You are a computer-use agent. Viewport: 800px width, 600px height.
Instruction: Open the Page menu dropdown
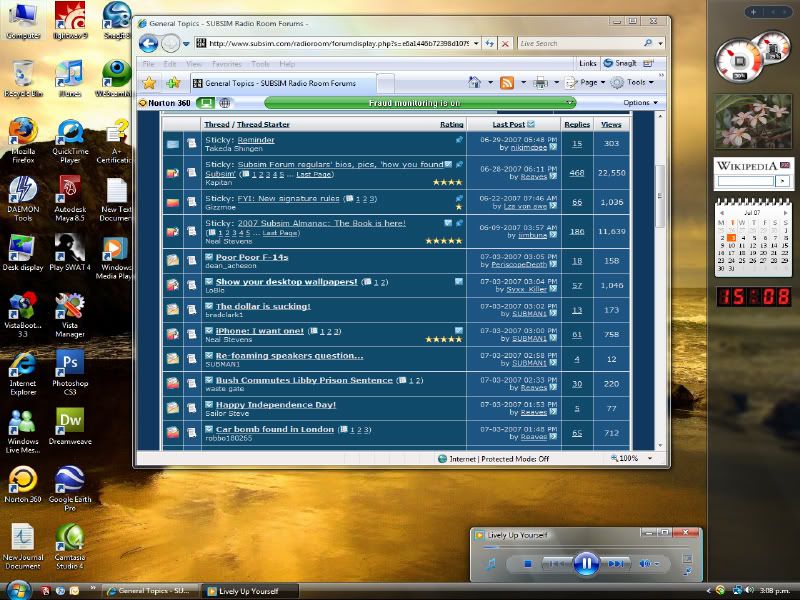585,82
